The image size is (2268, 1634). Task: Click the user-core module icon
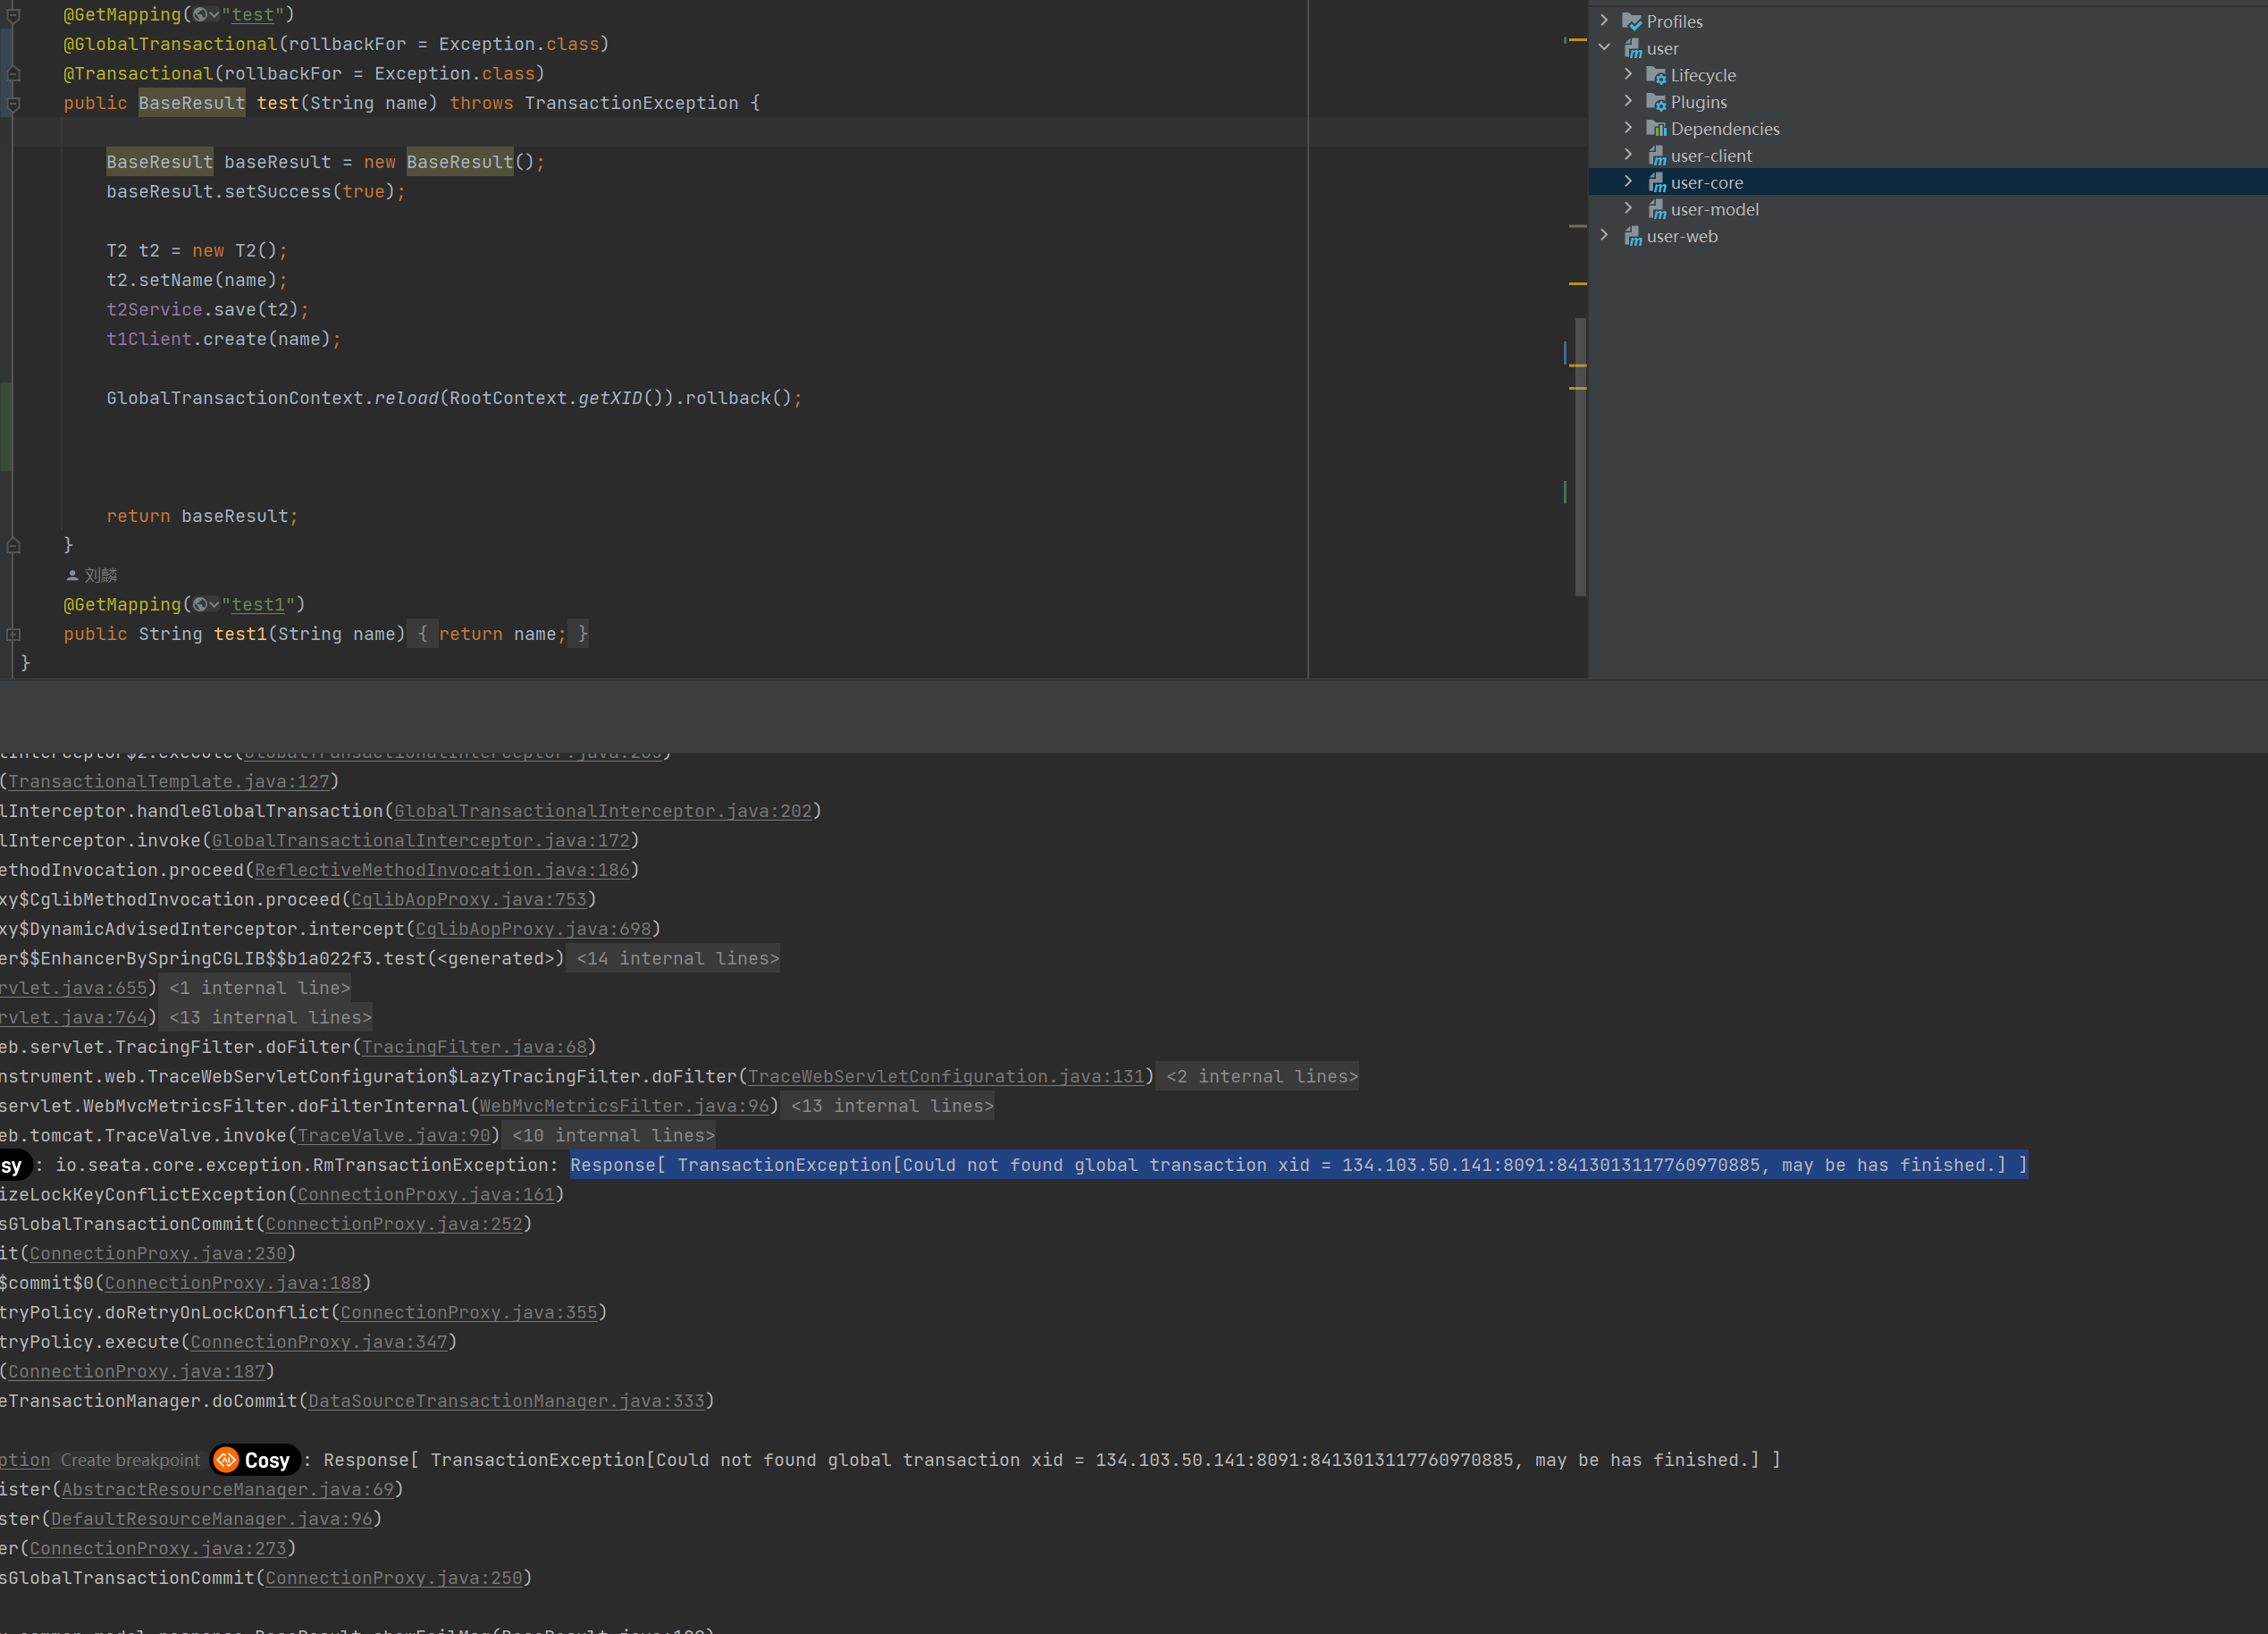tap(1656, 182)
